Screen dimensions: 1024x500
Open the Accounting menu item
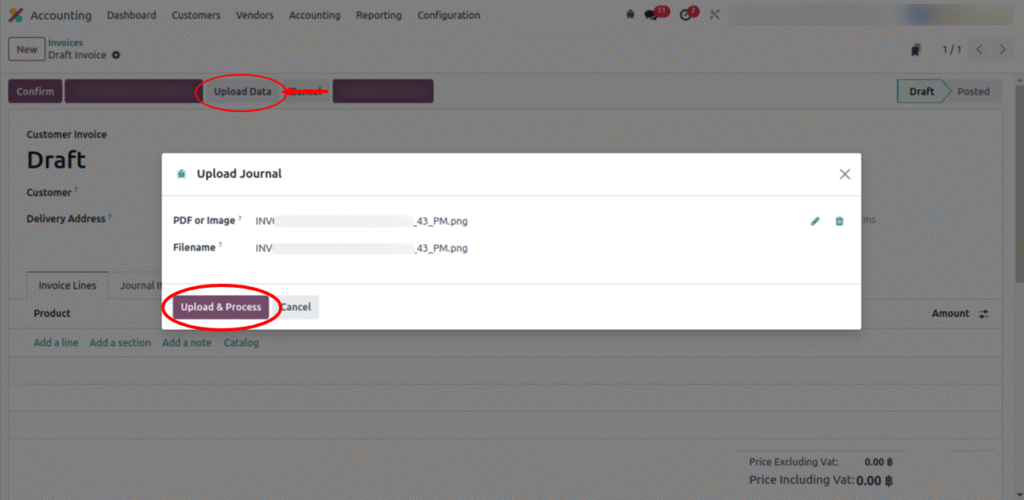point(315,15)
